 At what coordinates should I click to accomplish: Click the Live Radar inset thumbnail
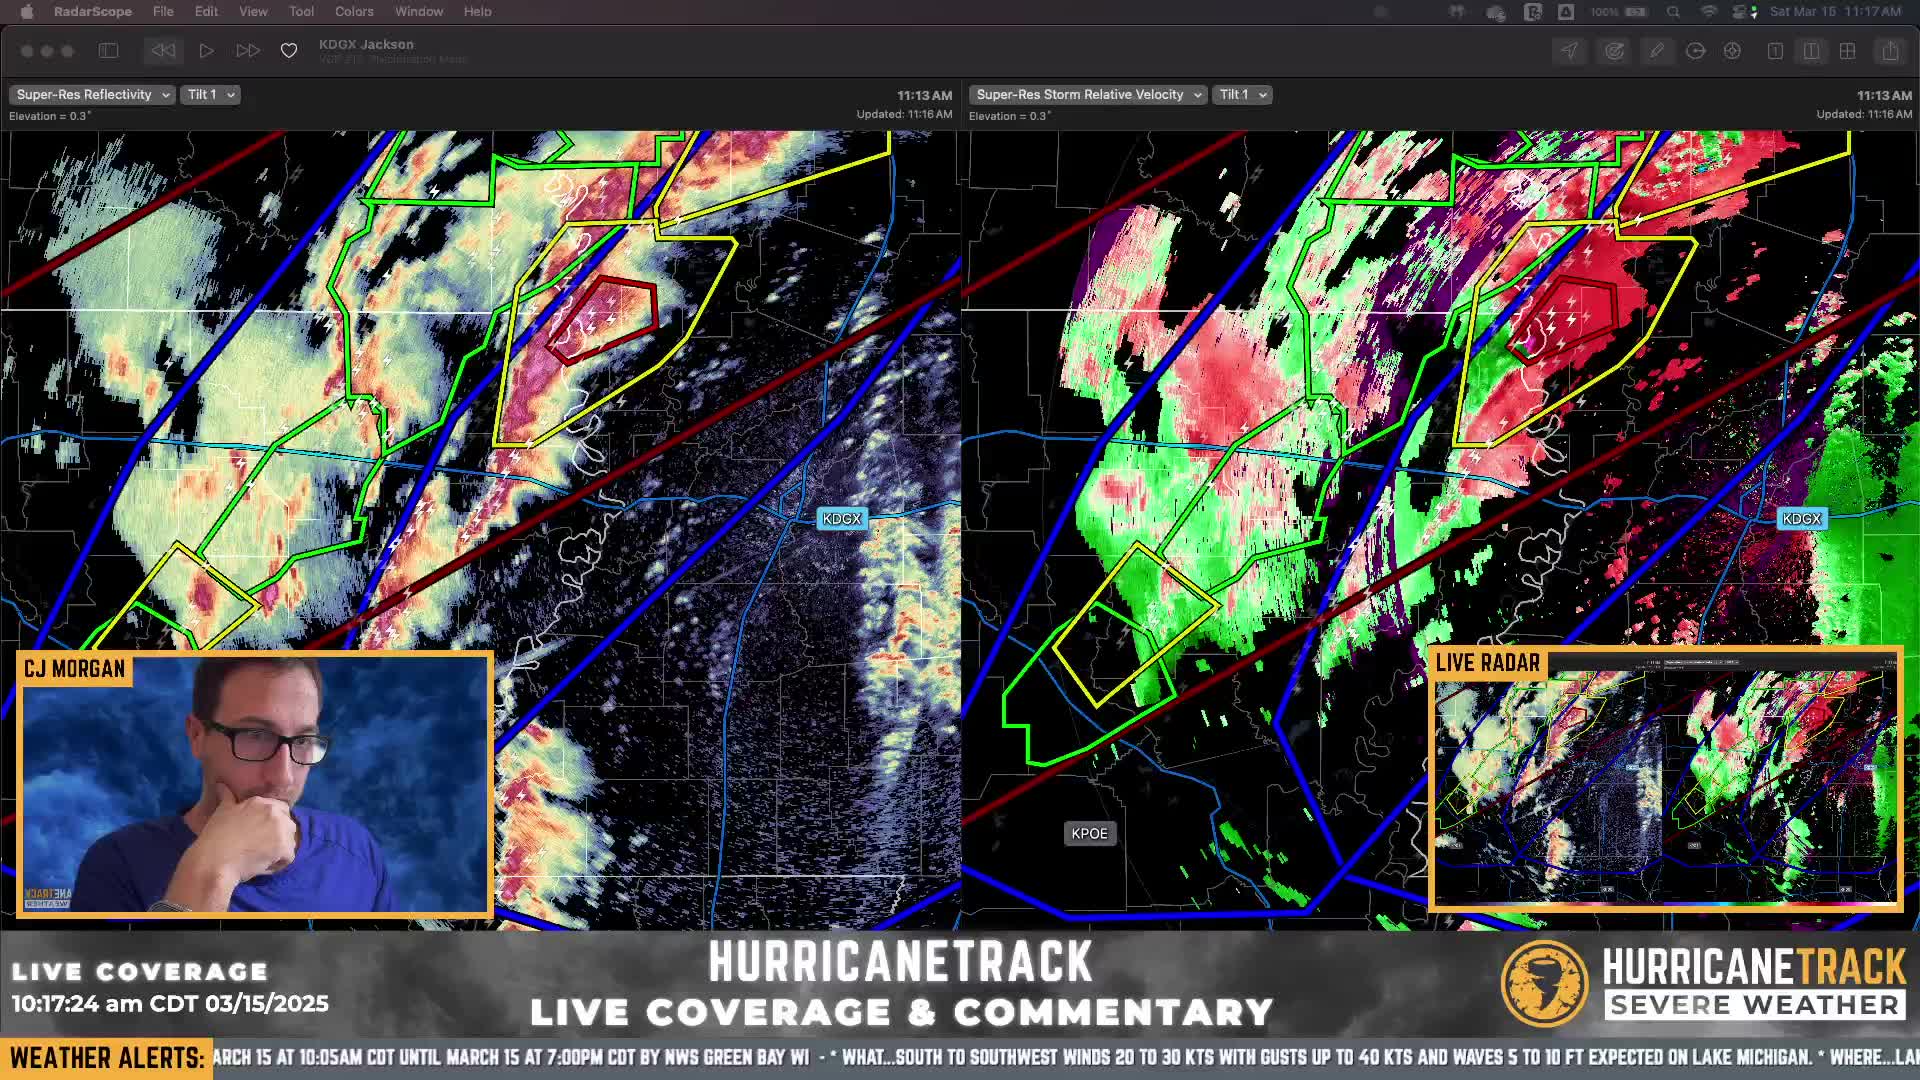click(x=1665, y=780)
